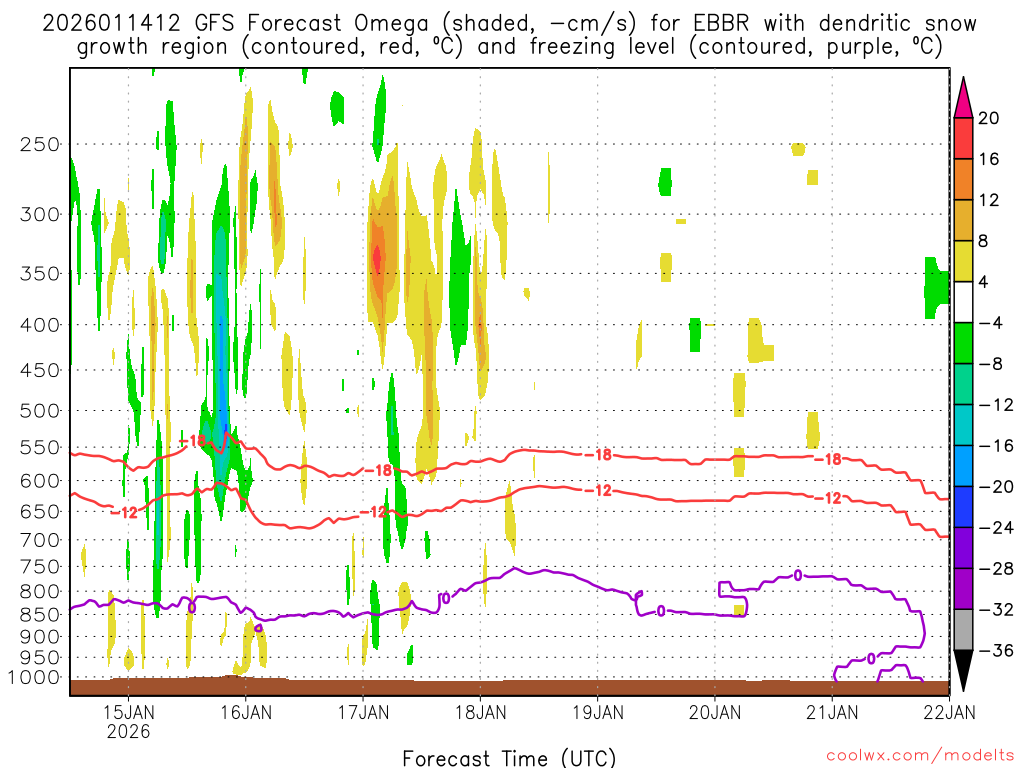This screenshot has width=1024, height=768.
Task: Click the Forecast Time (UTC) axis title
Action: coord(509,757)
